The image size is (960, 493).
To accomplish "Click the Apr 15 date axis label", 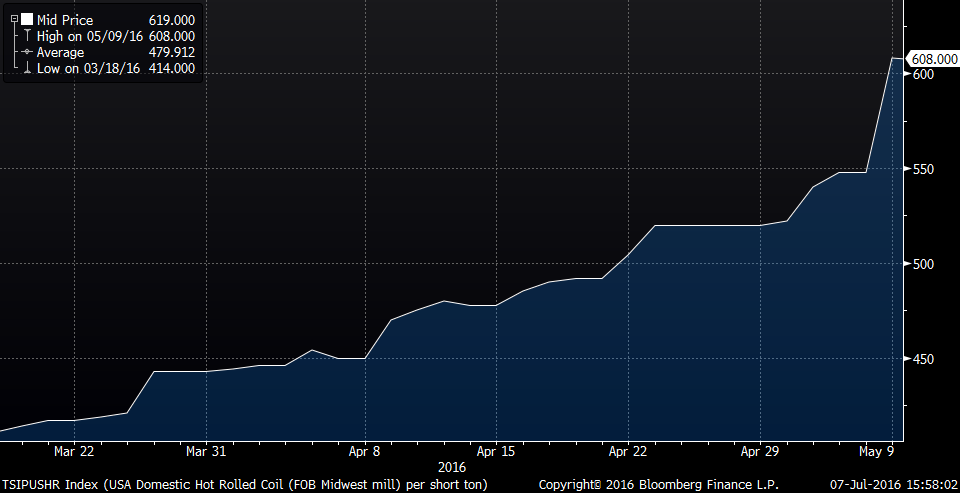I will 496,451.
